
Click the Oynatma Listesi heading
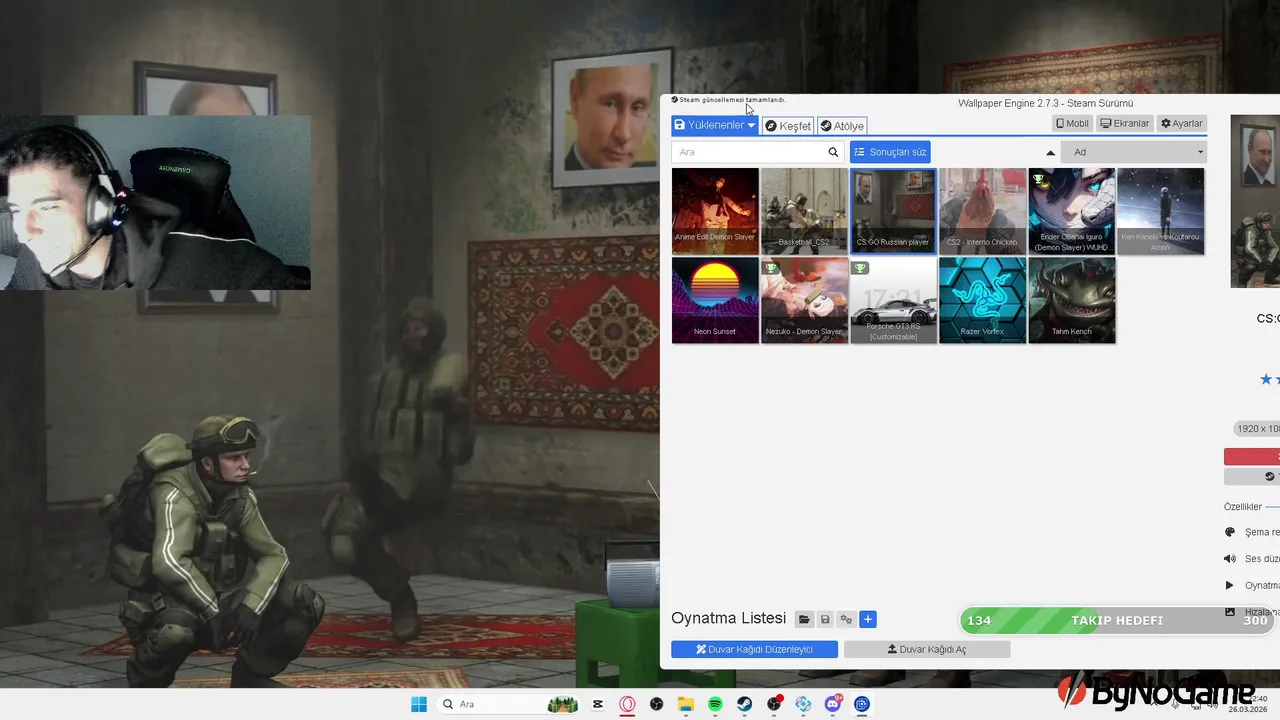(728, 619)
